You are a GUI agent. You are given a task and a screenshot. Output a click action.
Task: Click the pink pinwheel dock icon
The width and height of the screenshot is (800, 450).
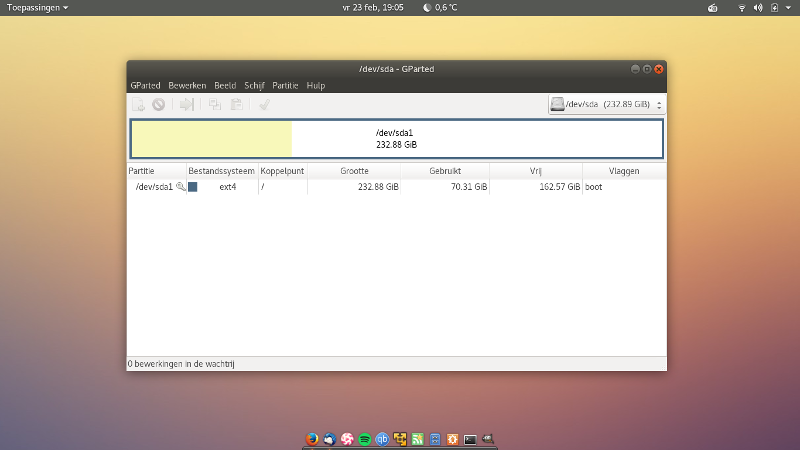coord(347,439)
